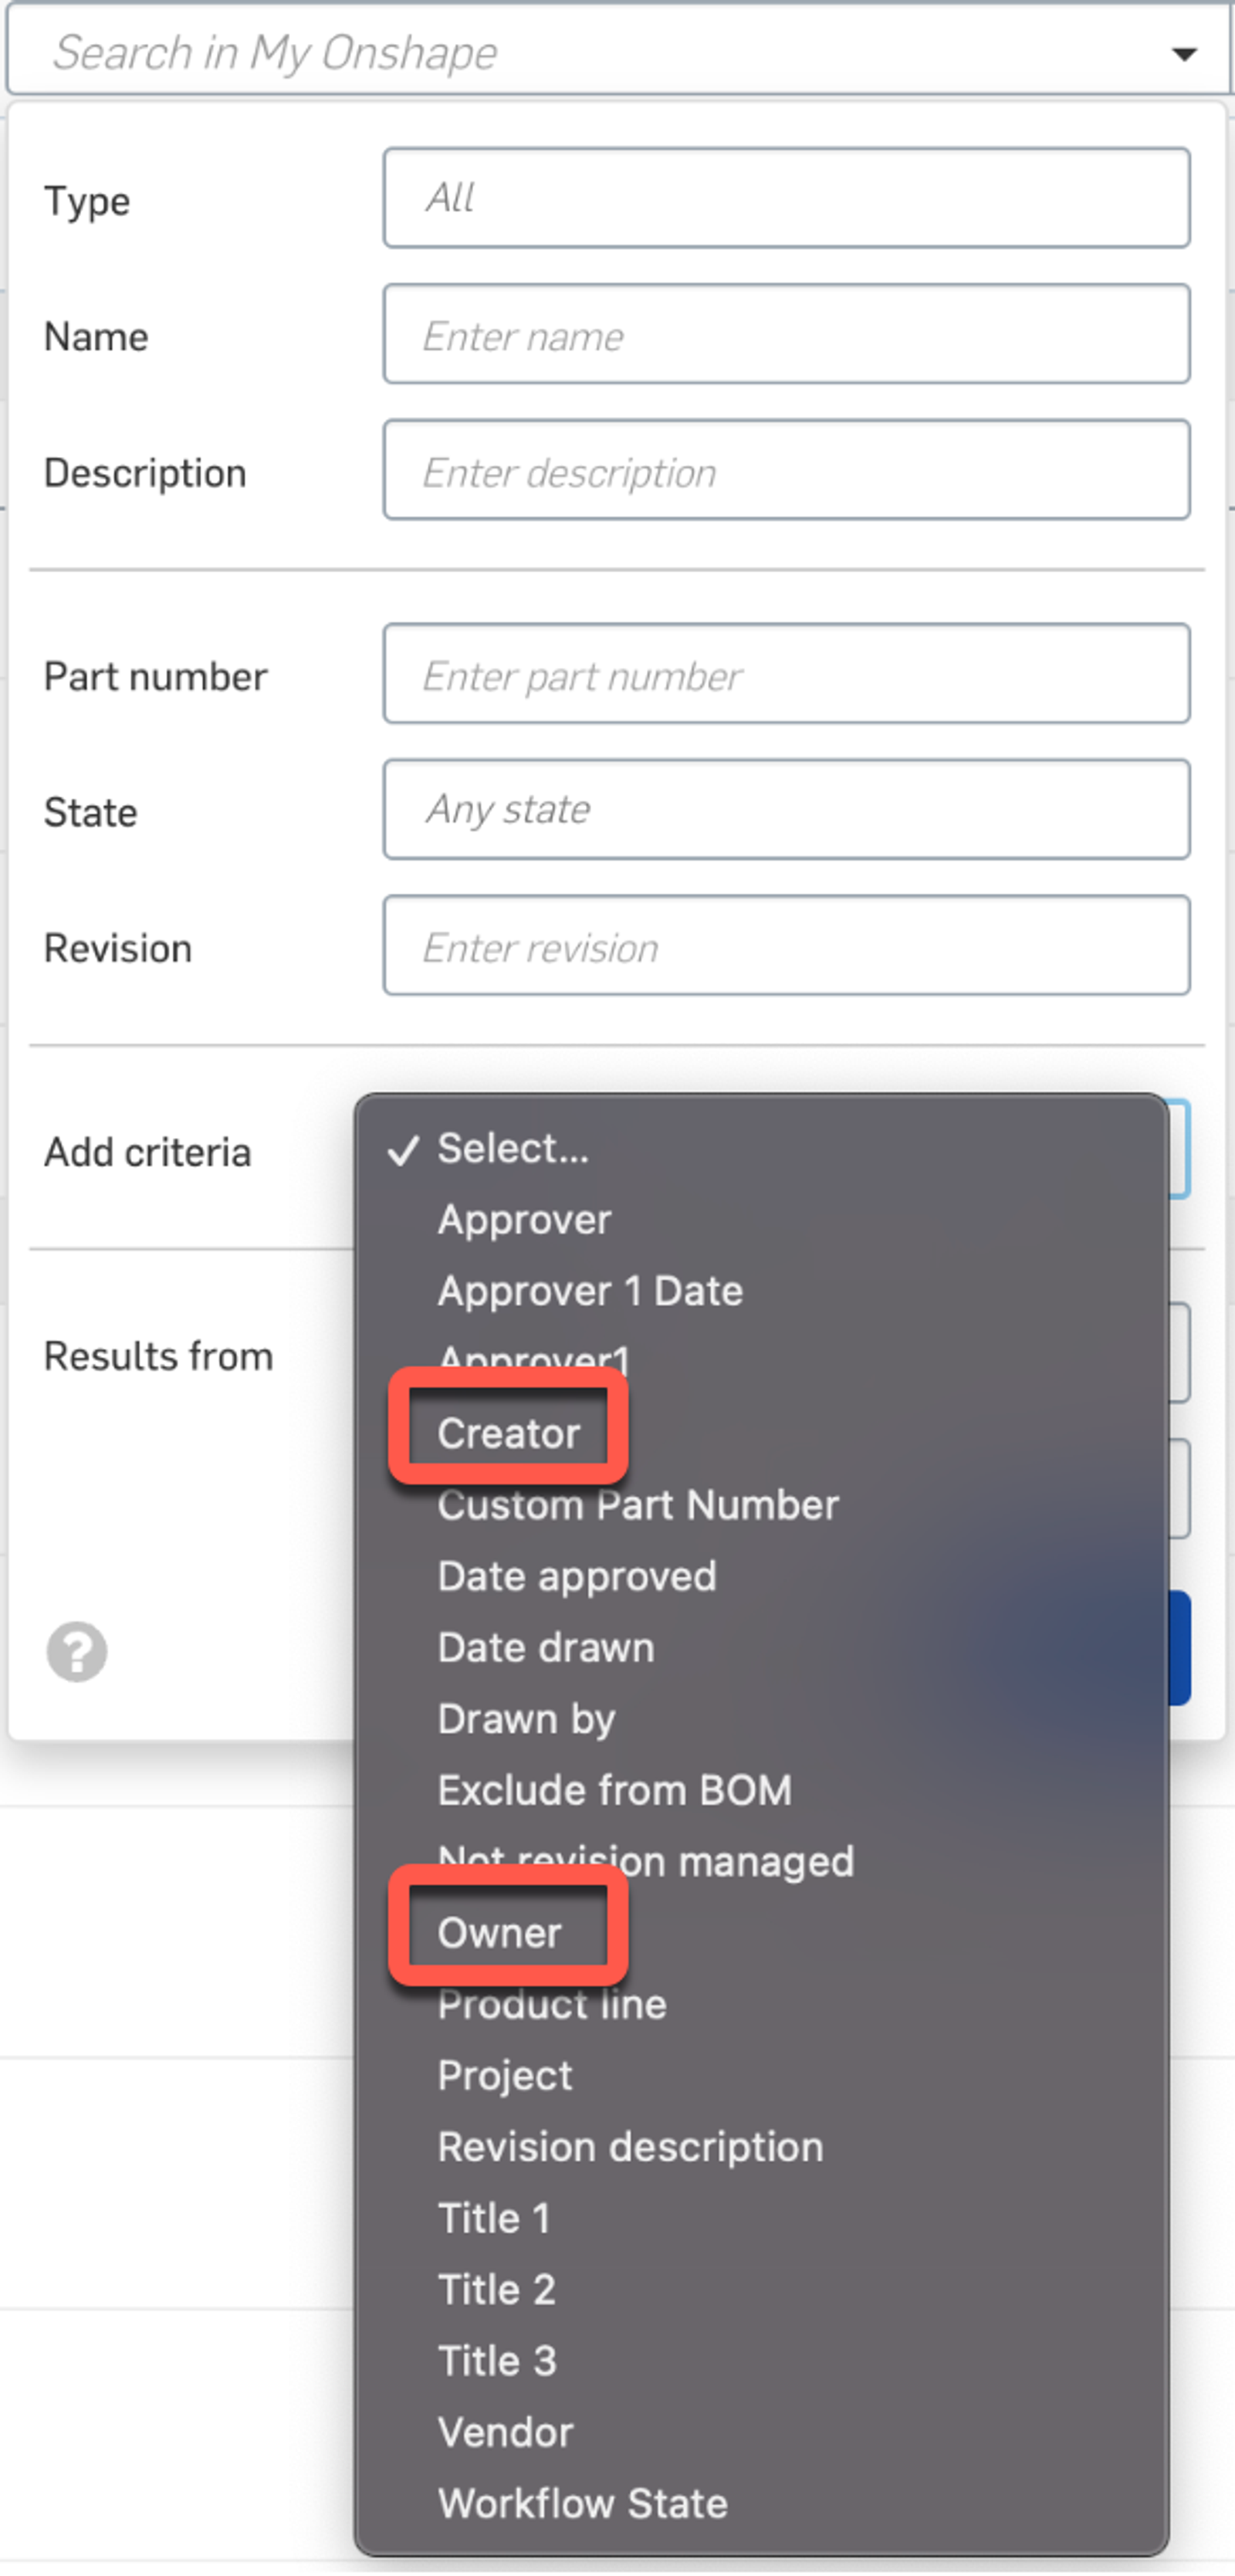
Task: Choose Creator from criteria list
Action: [508, 1433]
